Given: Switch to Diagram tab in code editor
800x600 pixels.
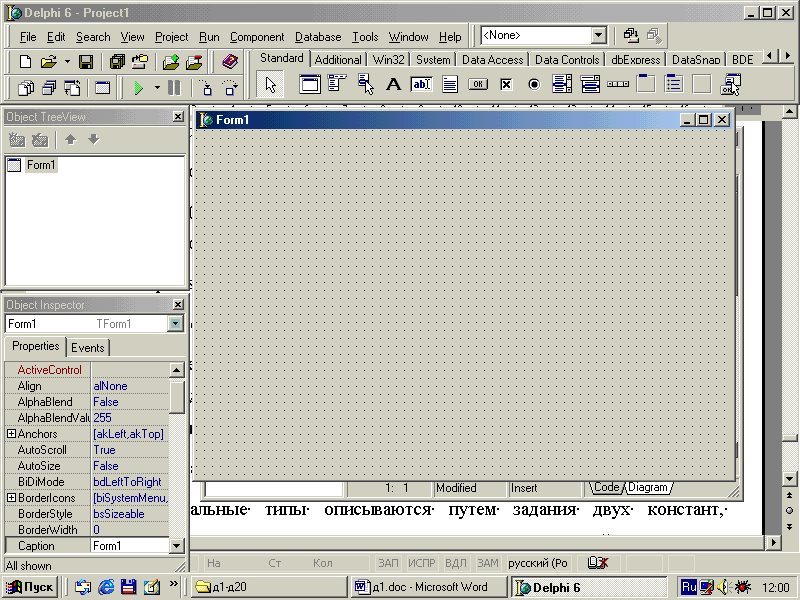Looking at the screenshot, I should (x=647, y=487).
